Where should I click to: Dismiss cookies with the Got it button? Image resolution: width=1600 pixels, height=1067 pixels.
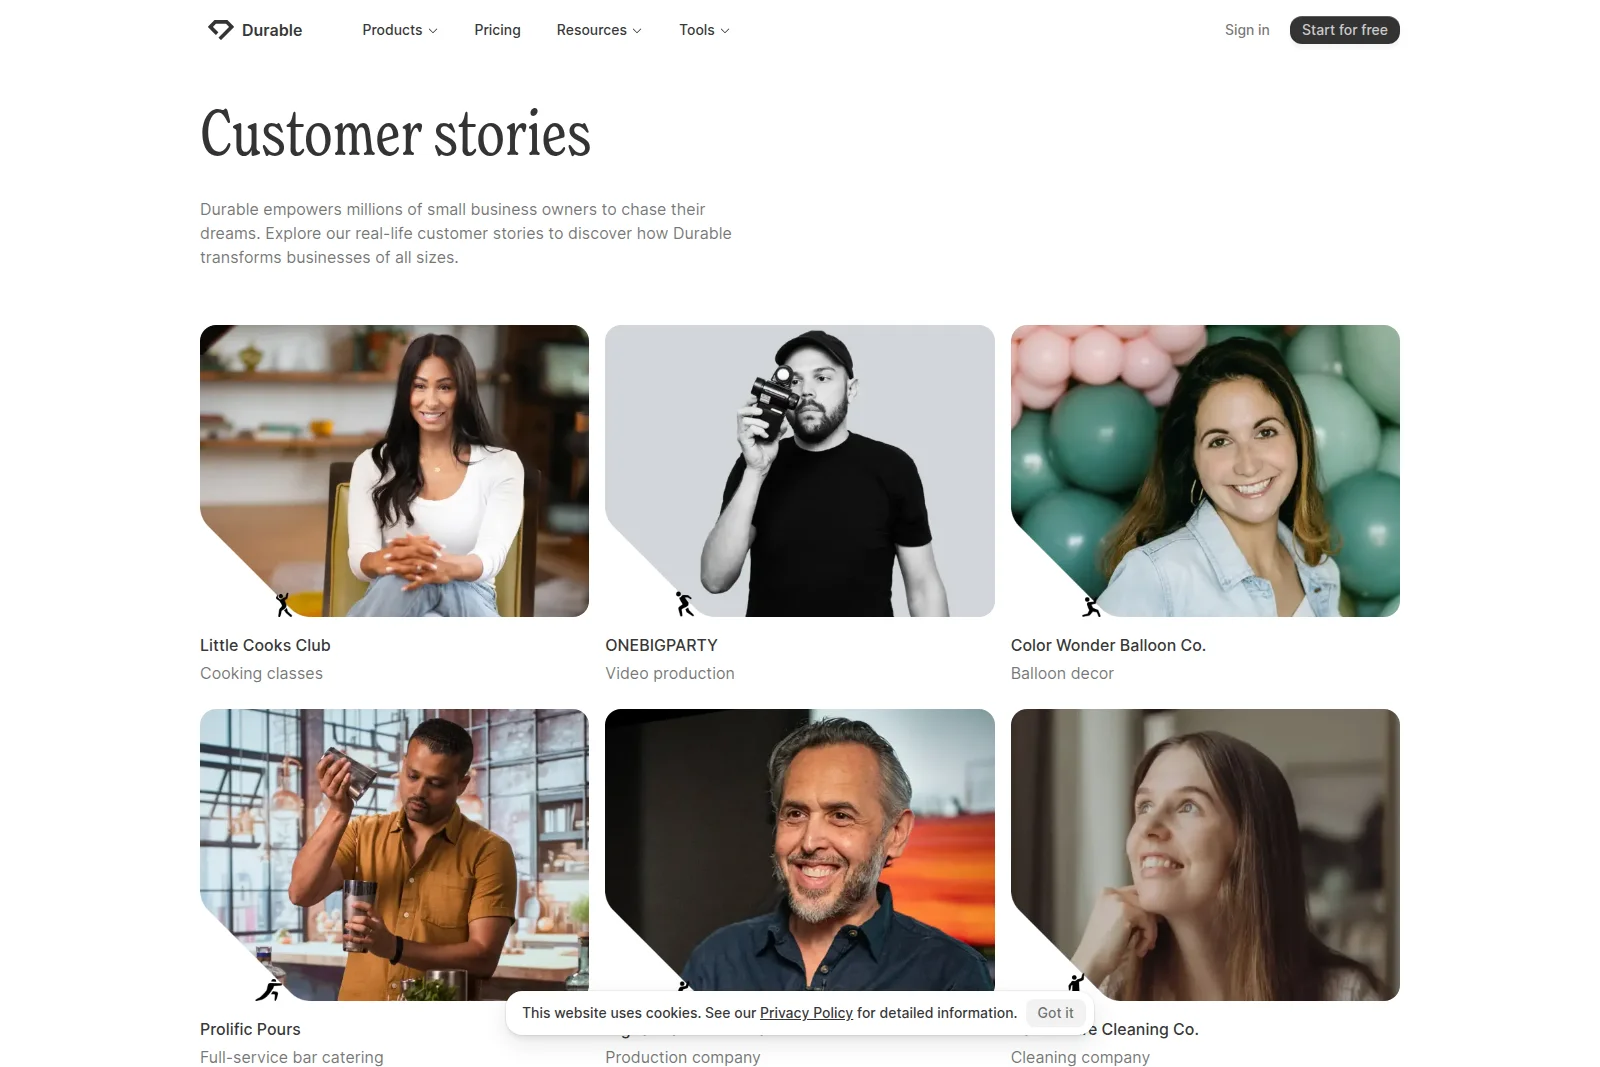[1055, 1012]
